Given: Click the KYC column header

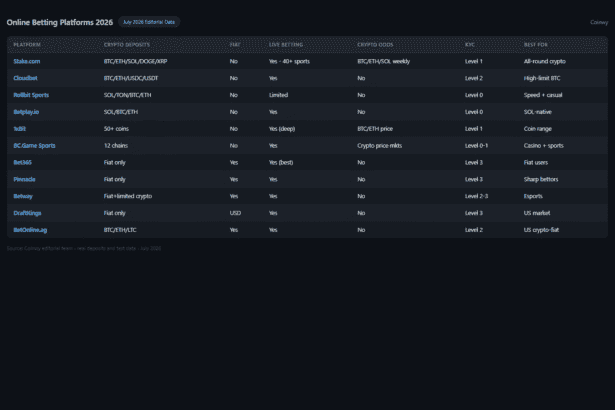Looking at the screenshot, I should point(470,45).
